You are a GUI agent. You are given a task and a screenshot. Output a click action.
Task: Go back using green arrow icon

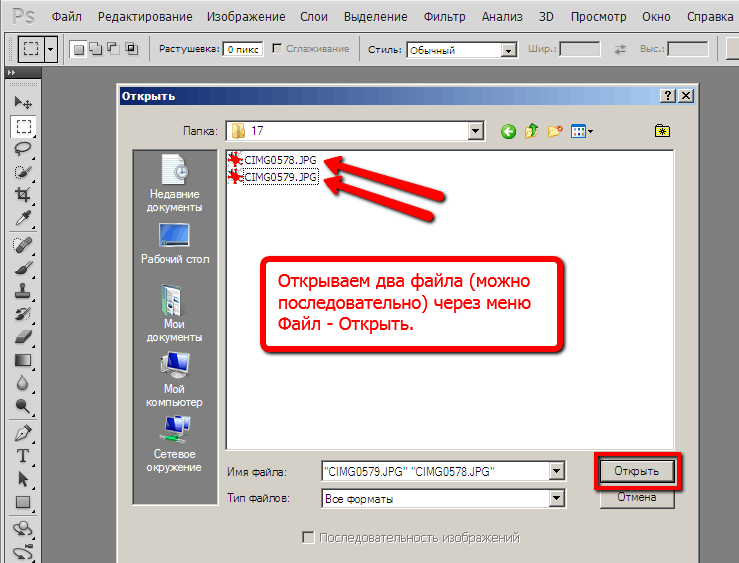tap(508, 131)
